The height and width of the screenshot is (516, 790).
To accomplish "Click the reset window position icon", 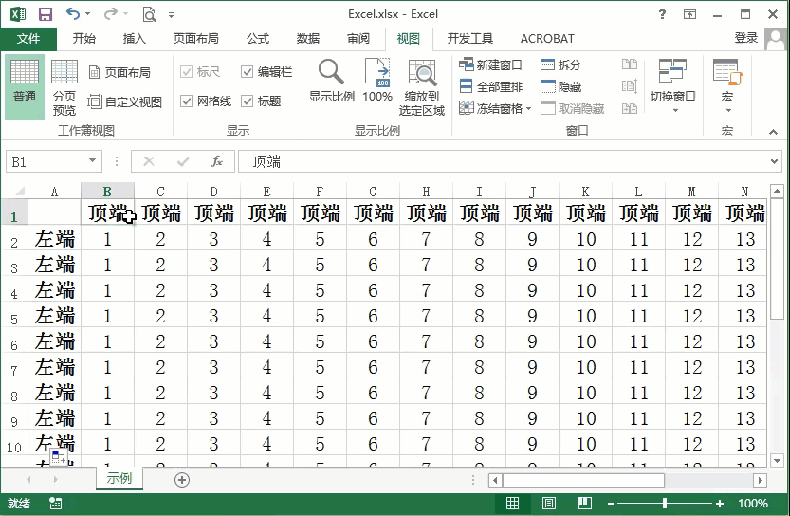I will 629,108.
